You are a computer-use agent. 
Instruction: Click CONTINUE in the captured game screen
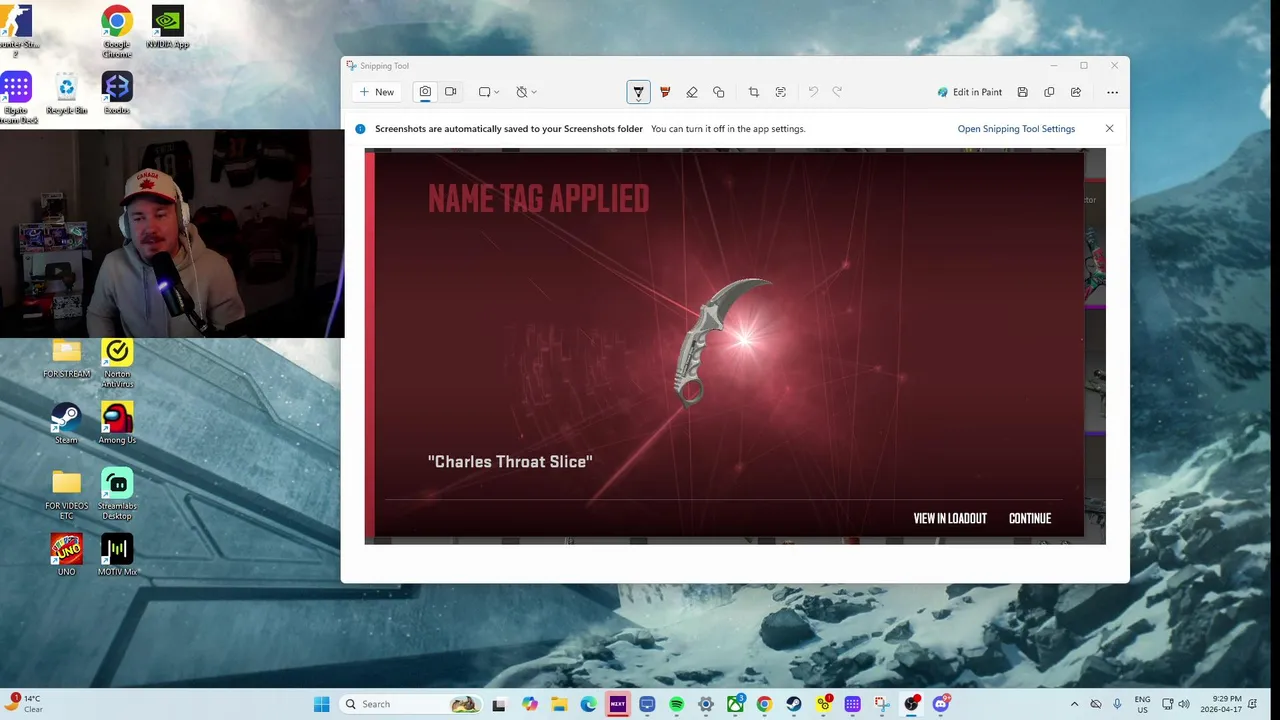pos(1030,518)
